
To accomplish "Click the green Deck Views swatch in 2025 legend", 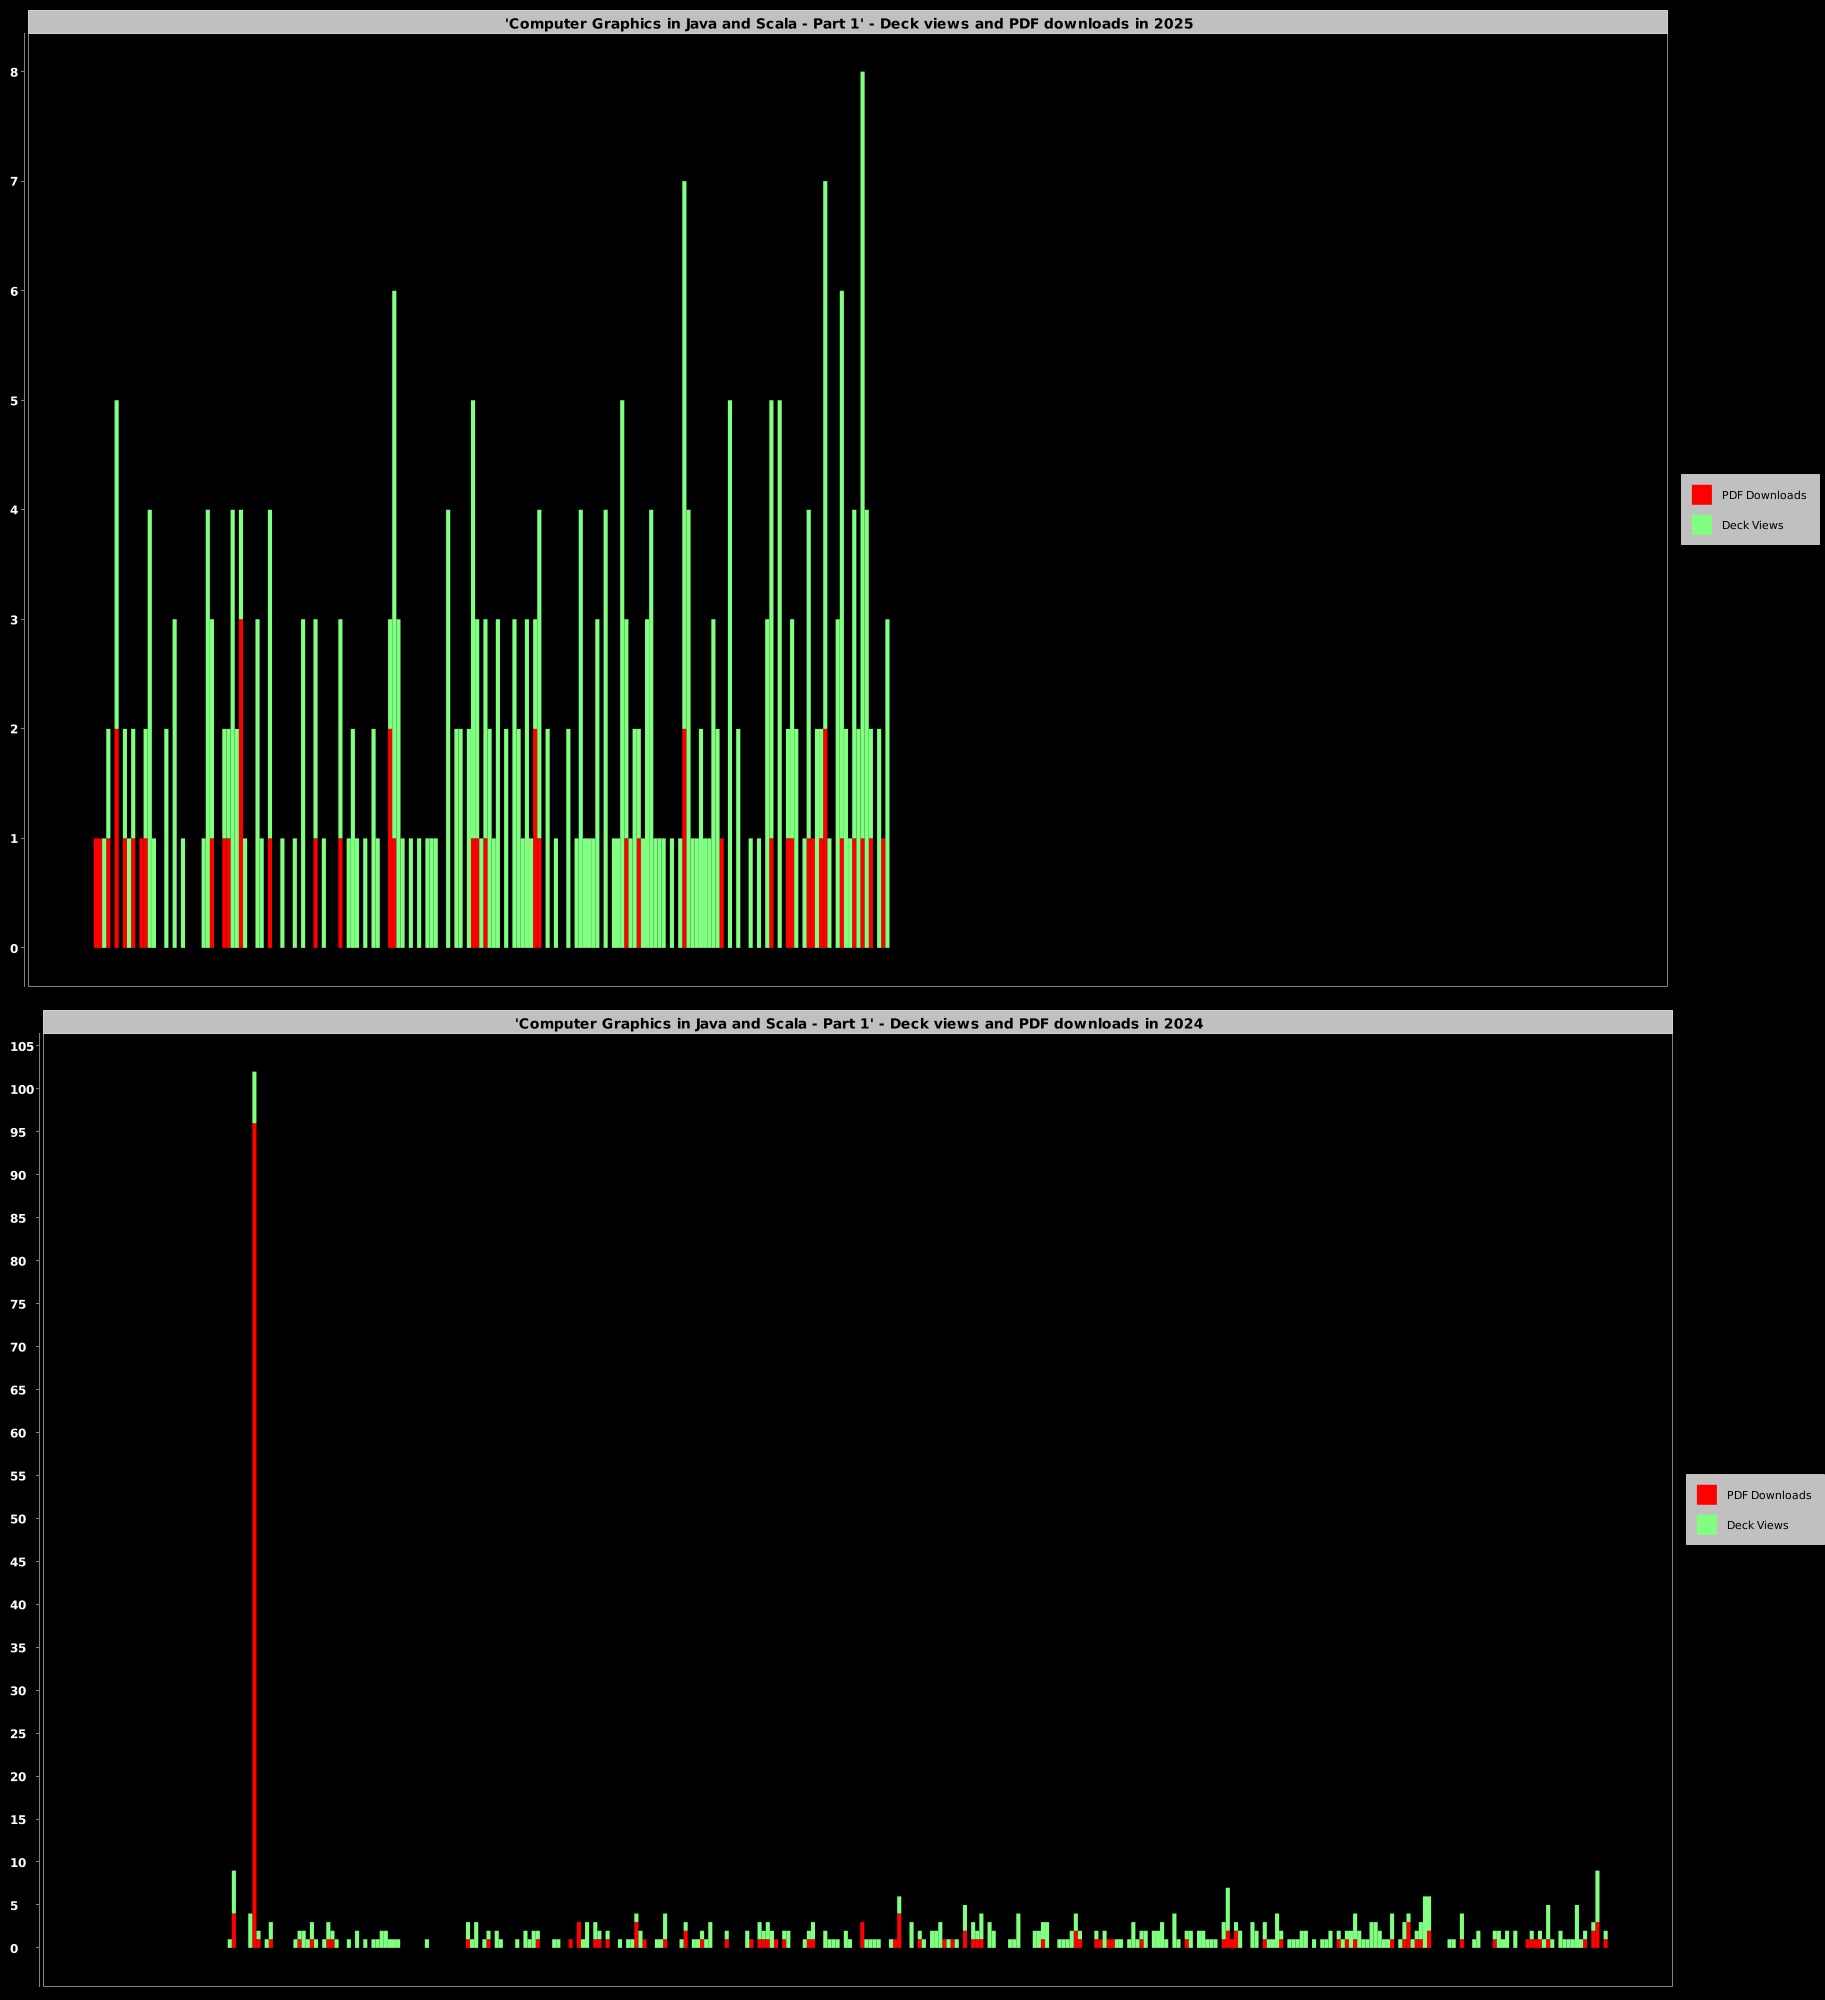I will [x=1701, y=525].
